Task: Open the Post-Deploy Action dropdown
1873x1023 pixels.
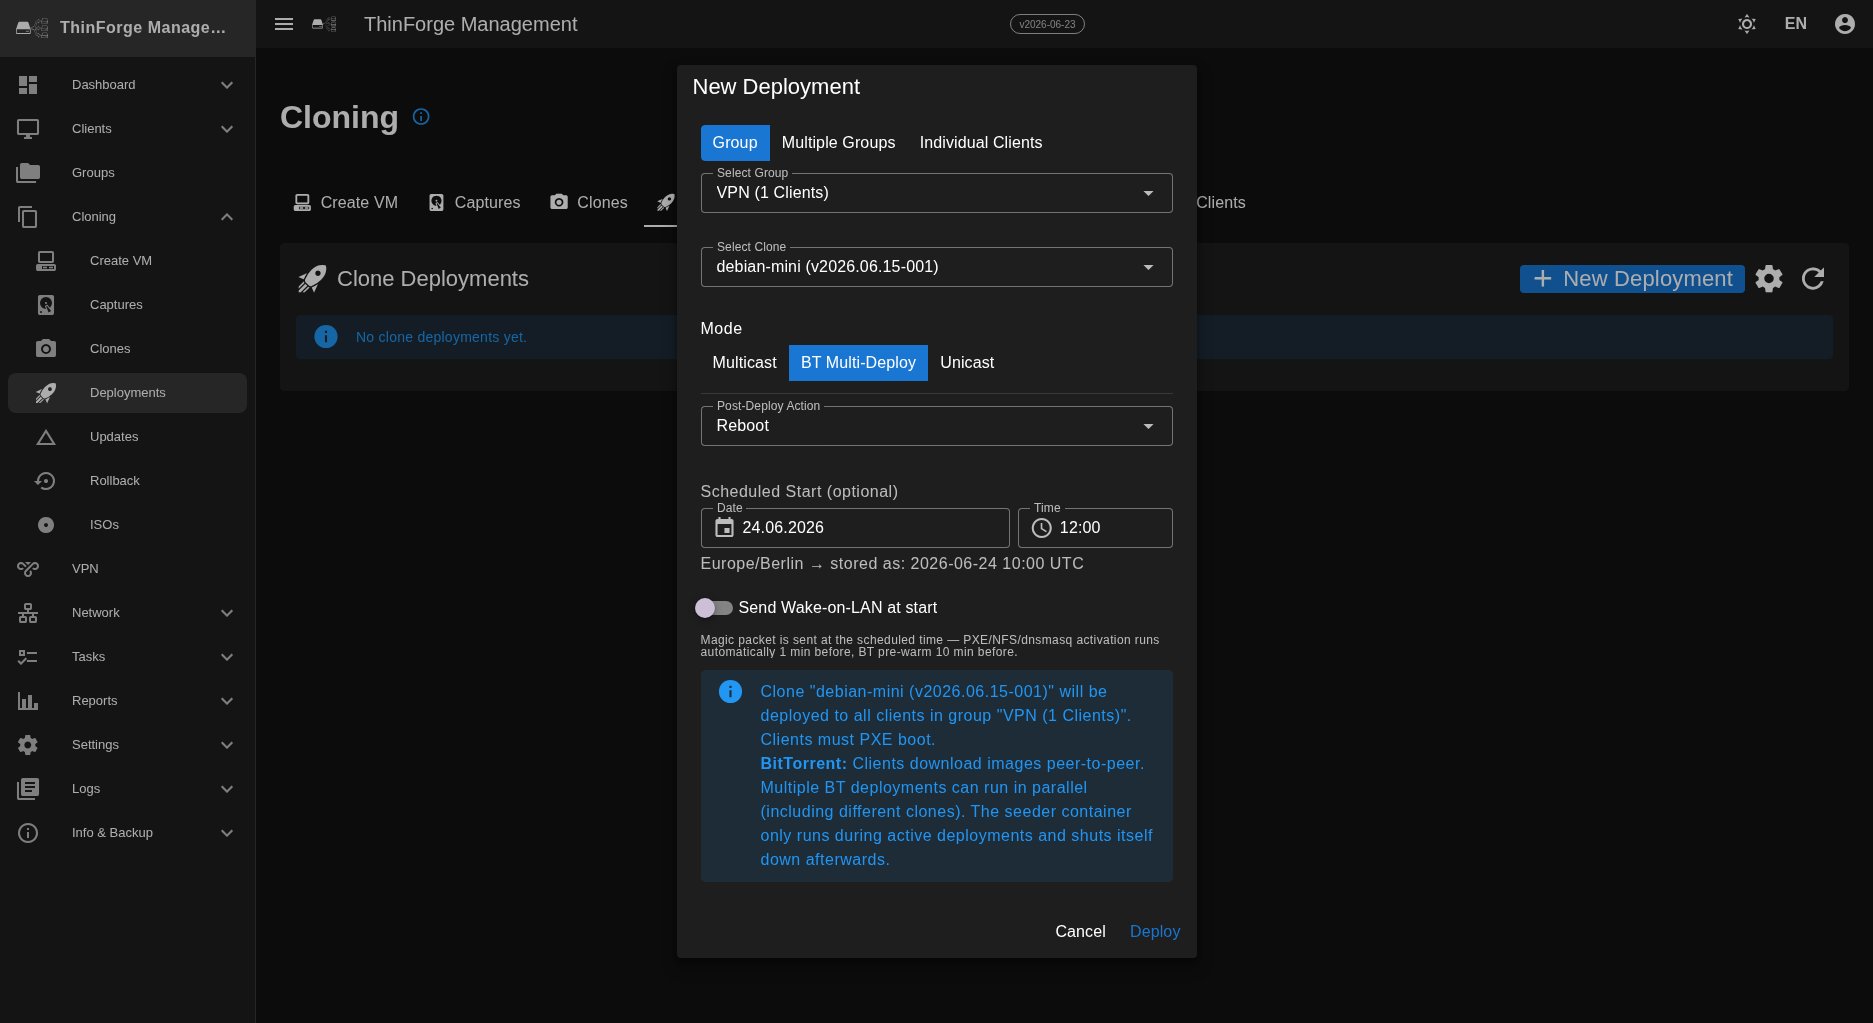Action: (x=936, y=426)
